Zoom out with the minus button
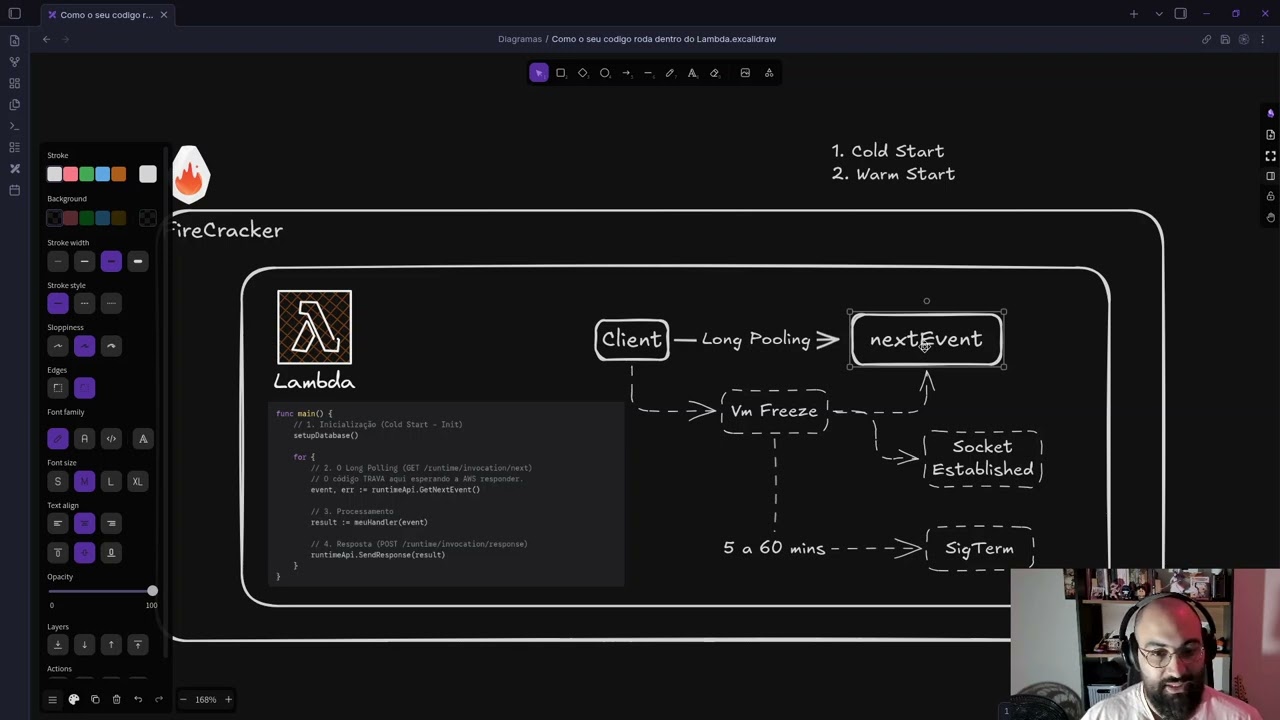This screenshot has width=1280, height=720. click(183, 699)
